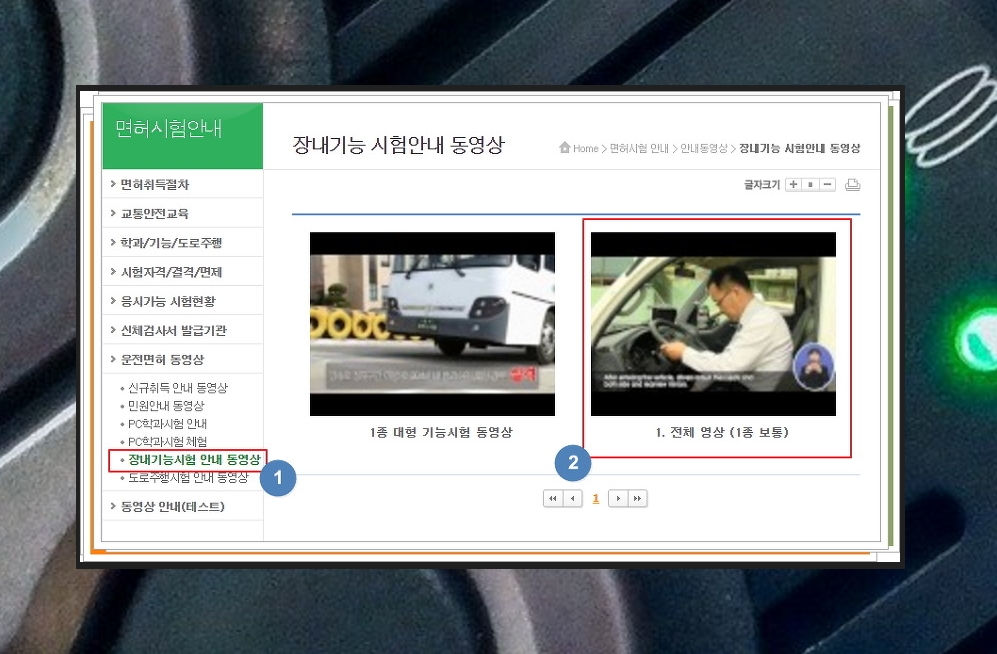This screenshot has height=654, width=997.
Task: Open 민원안내 동영상 submenu
Action: click(166, 405)
